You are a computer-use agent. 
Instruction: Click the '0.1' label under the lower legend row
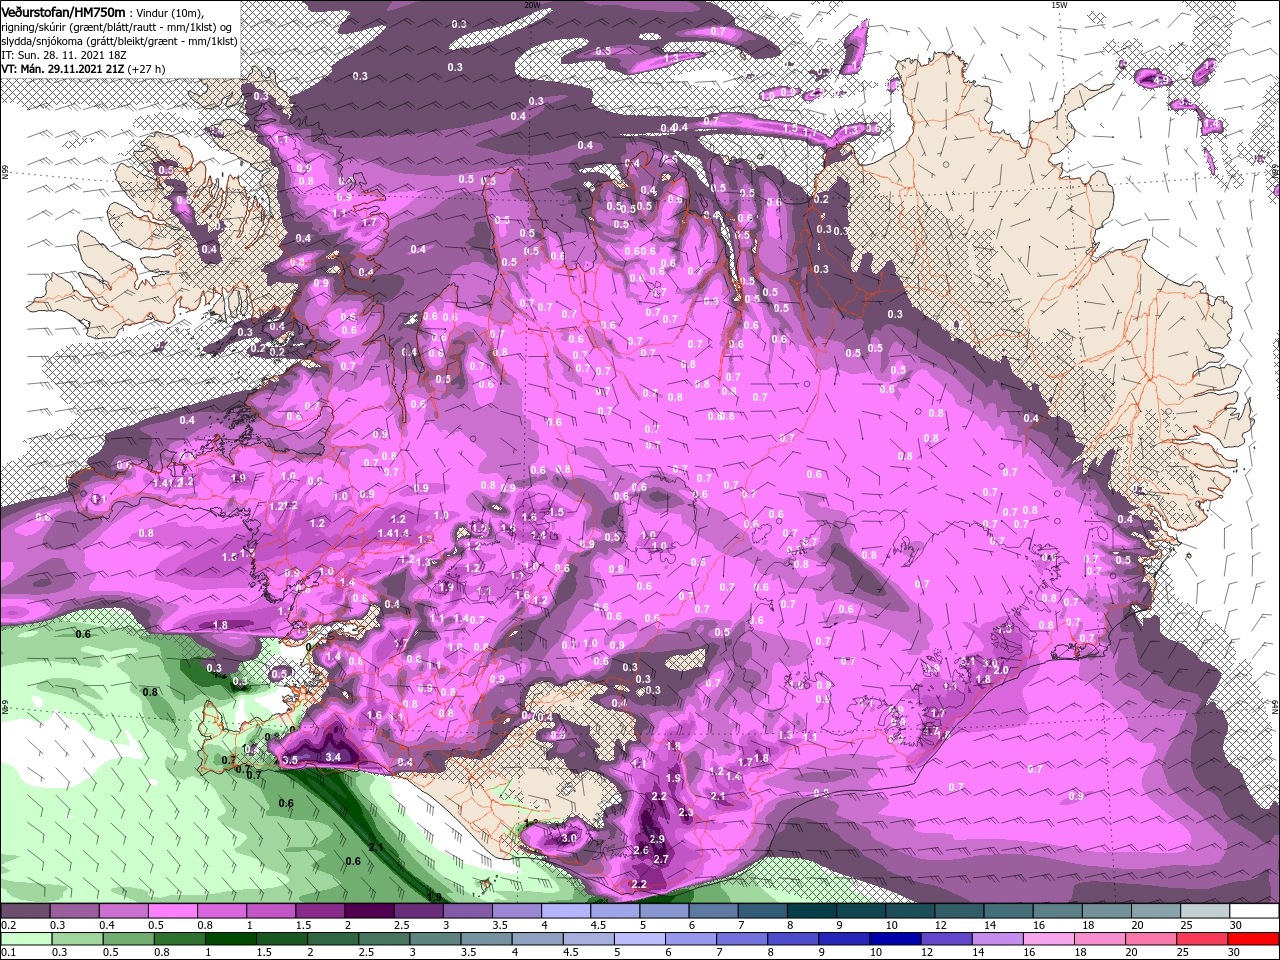[x=8, y=952]
